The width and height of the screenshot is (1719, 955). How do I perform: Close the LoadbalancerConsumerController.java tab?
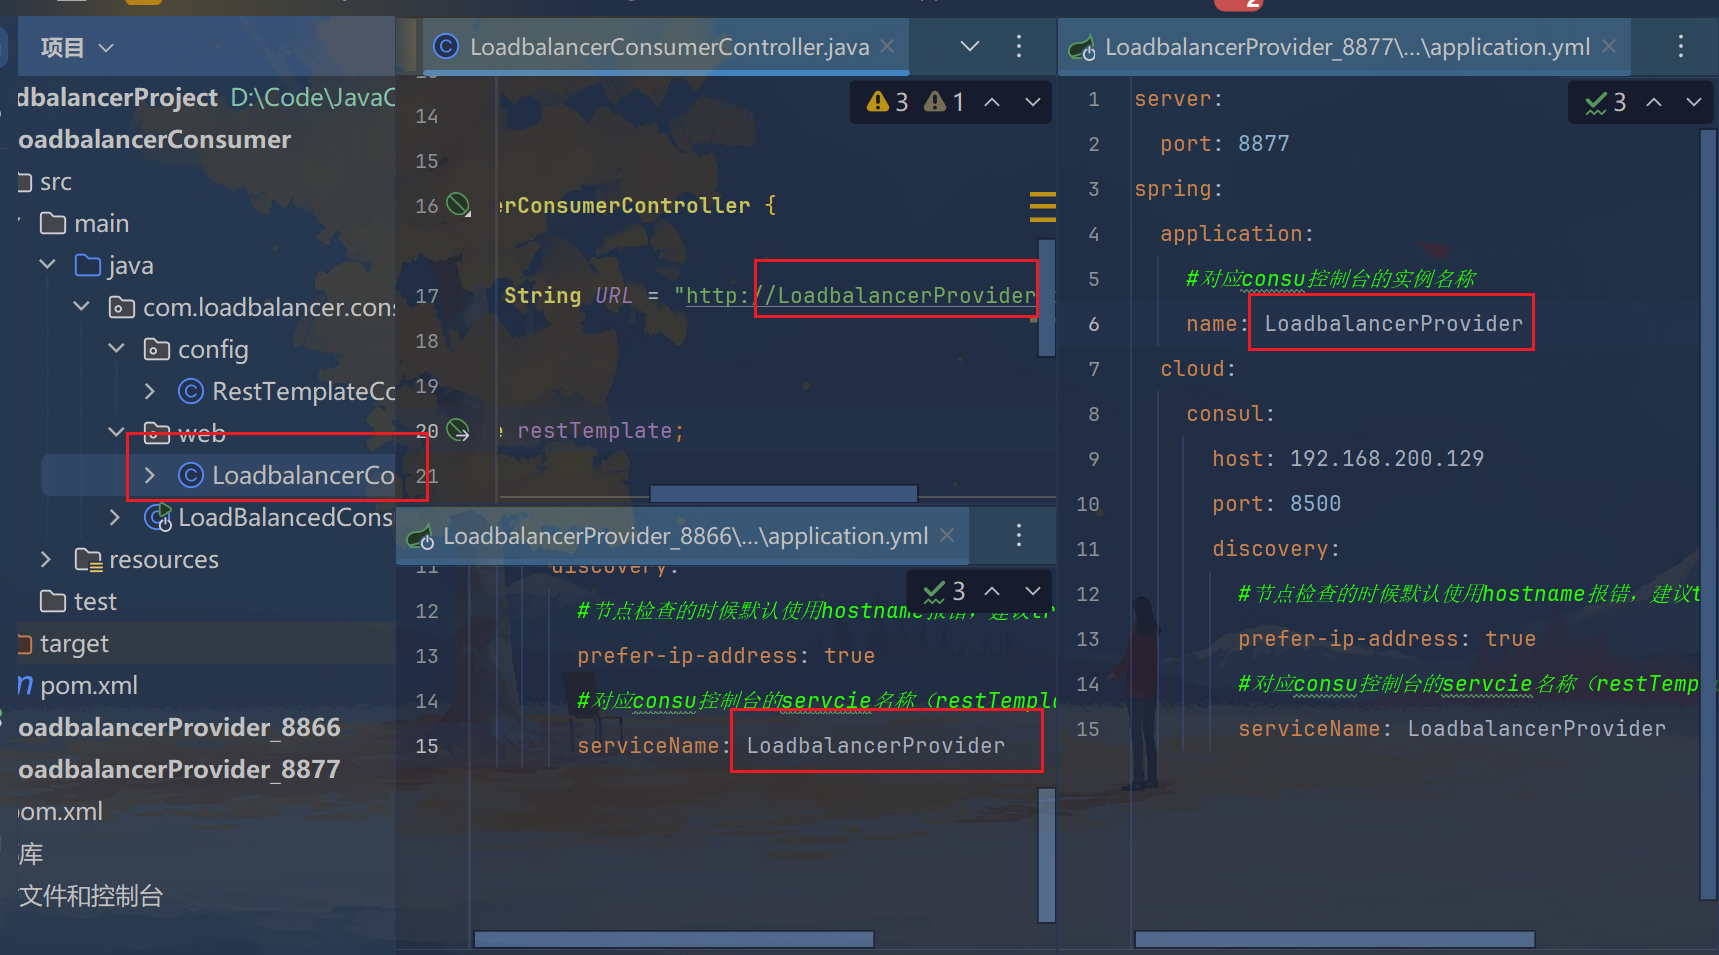pyautogui.click(x=887, y=47)
